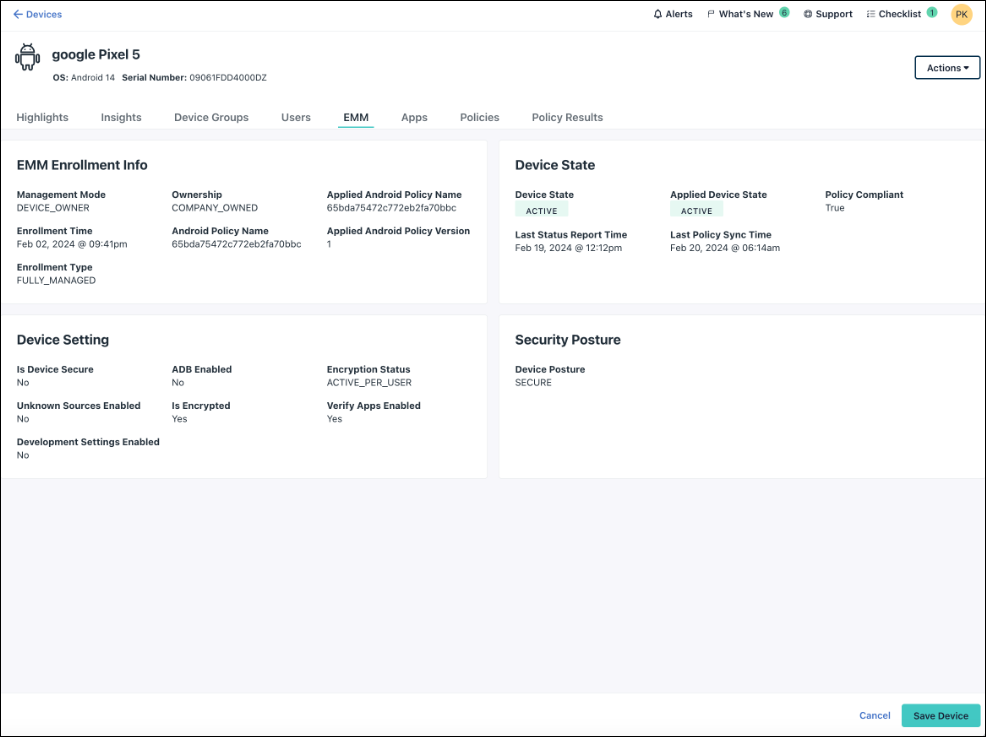
Task: Click the Support icon in header
Action: click(808, 15)
